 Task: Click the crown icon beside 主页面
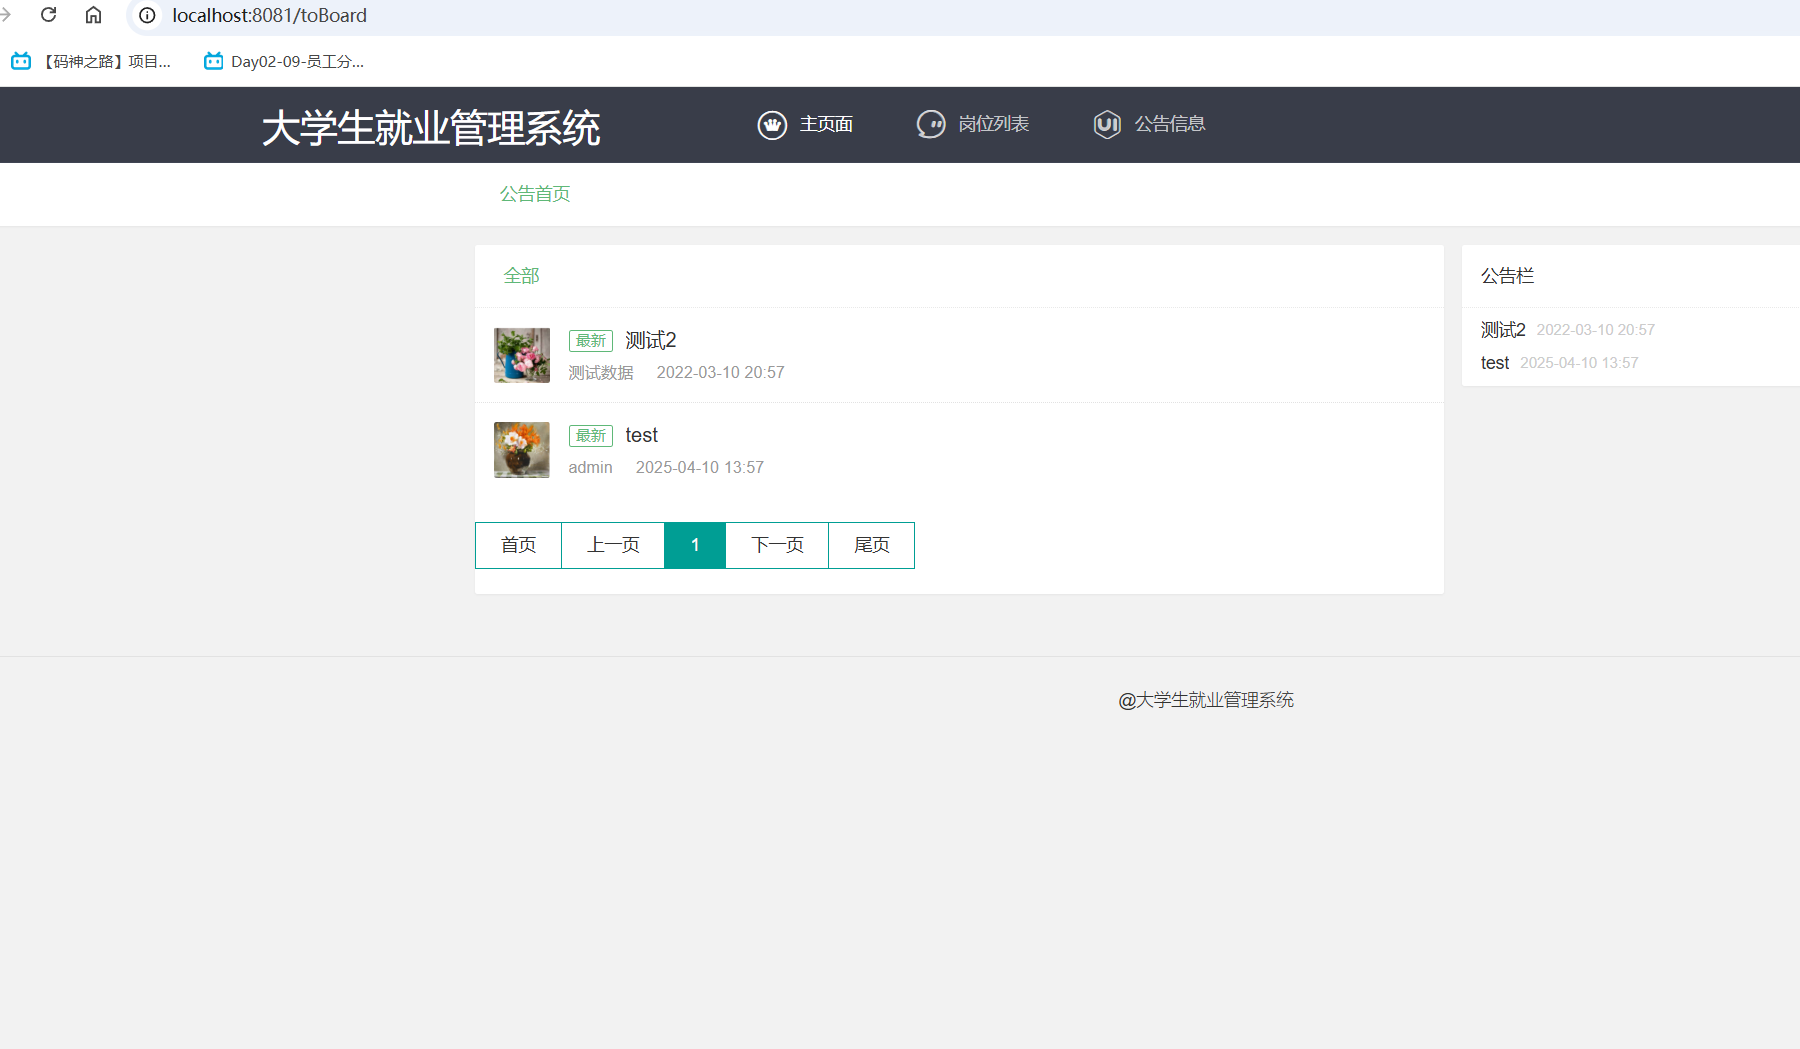point(772,125)
